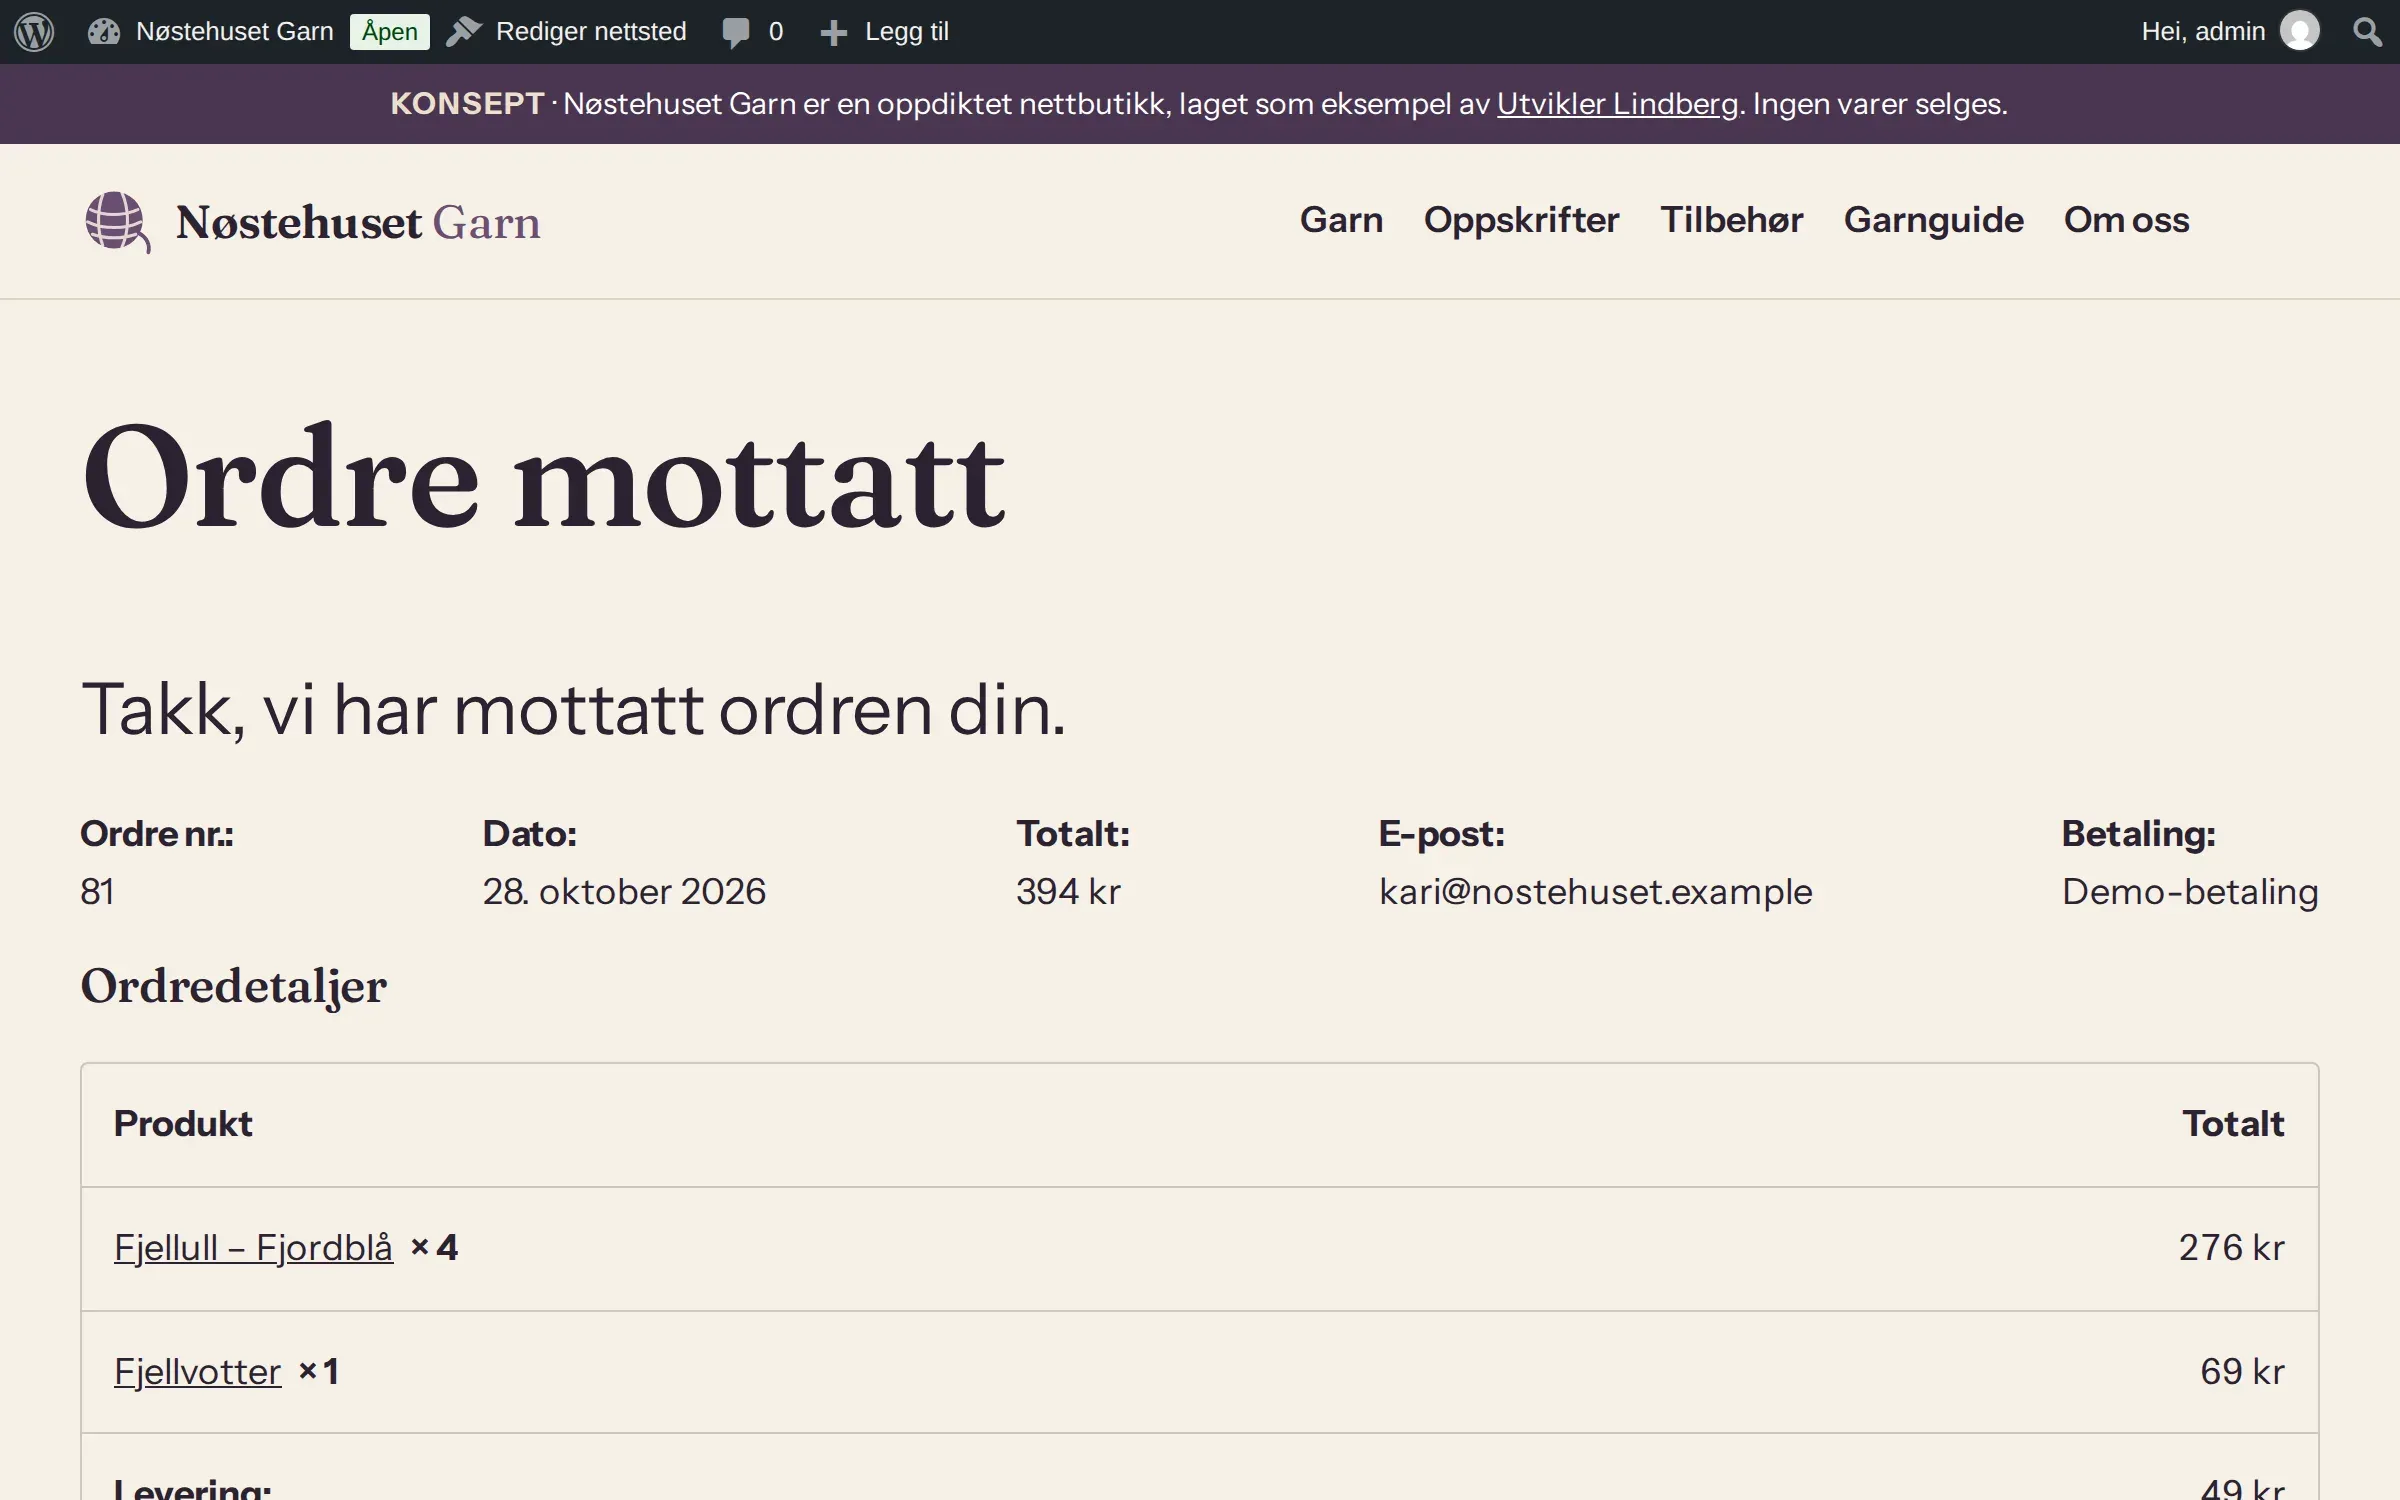This screenshot has width=2400, height=1500.
Task: Go to the Garn navigation item
Action: (1341, 220)
